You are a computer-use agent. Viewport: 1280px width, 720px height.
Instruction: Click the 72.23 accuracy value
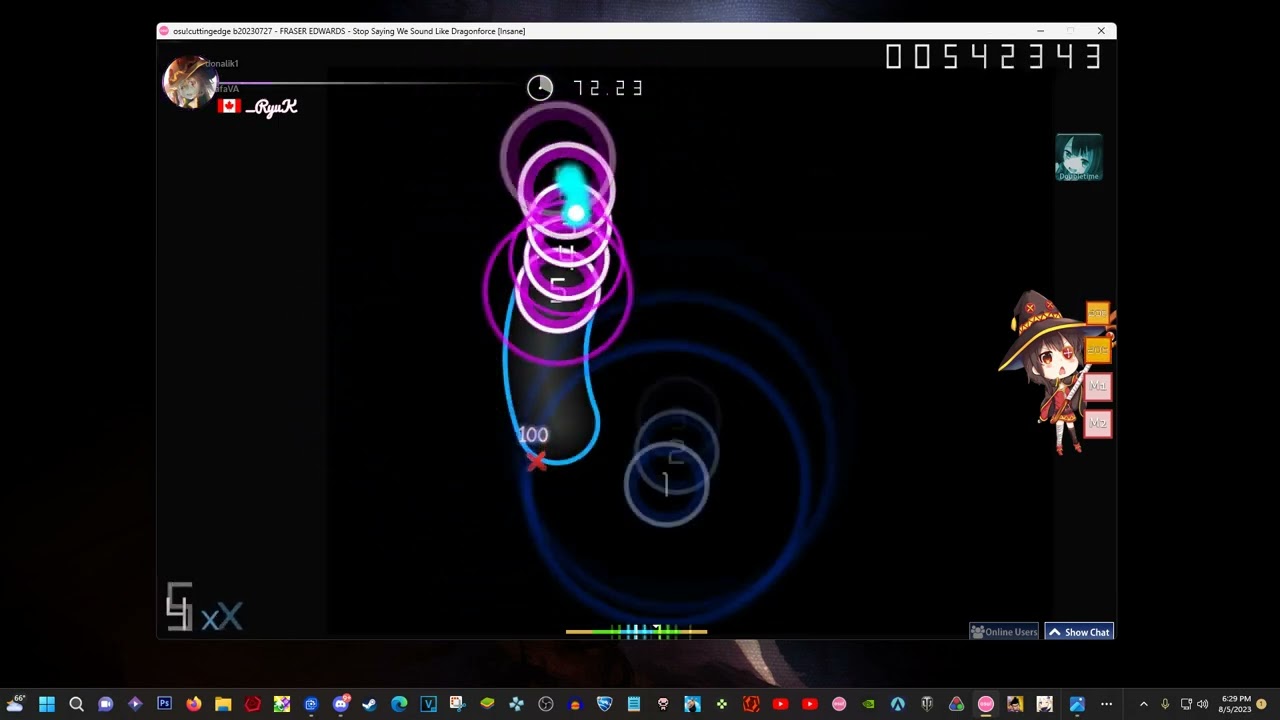point(608,88)
